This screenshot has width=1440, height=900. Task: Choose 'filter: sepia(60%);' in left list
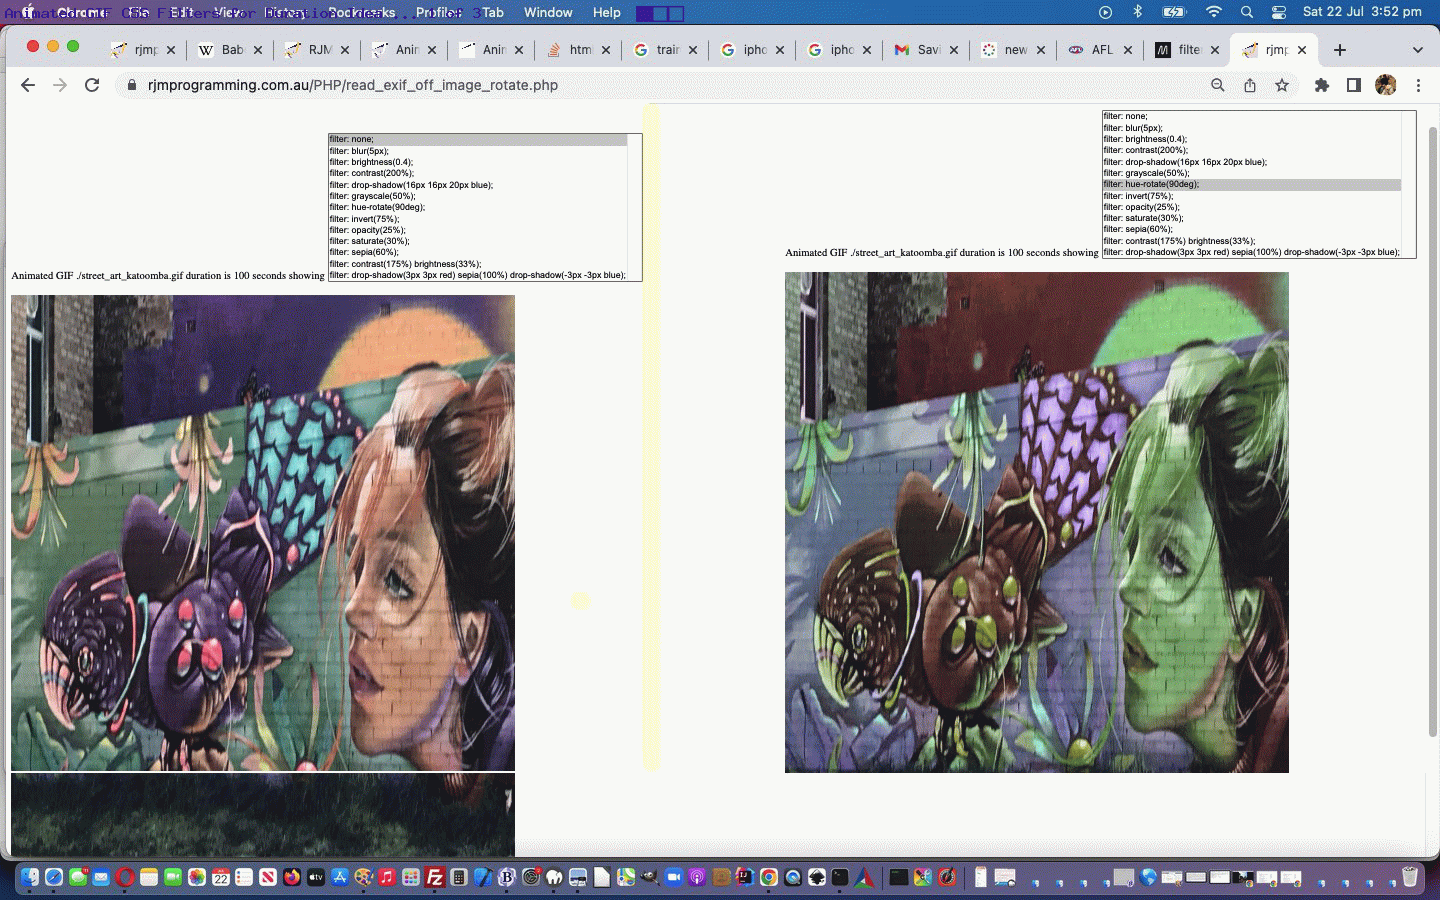(478, 252)
